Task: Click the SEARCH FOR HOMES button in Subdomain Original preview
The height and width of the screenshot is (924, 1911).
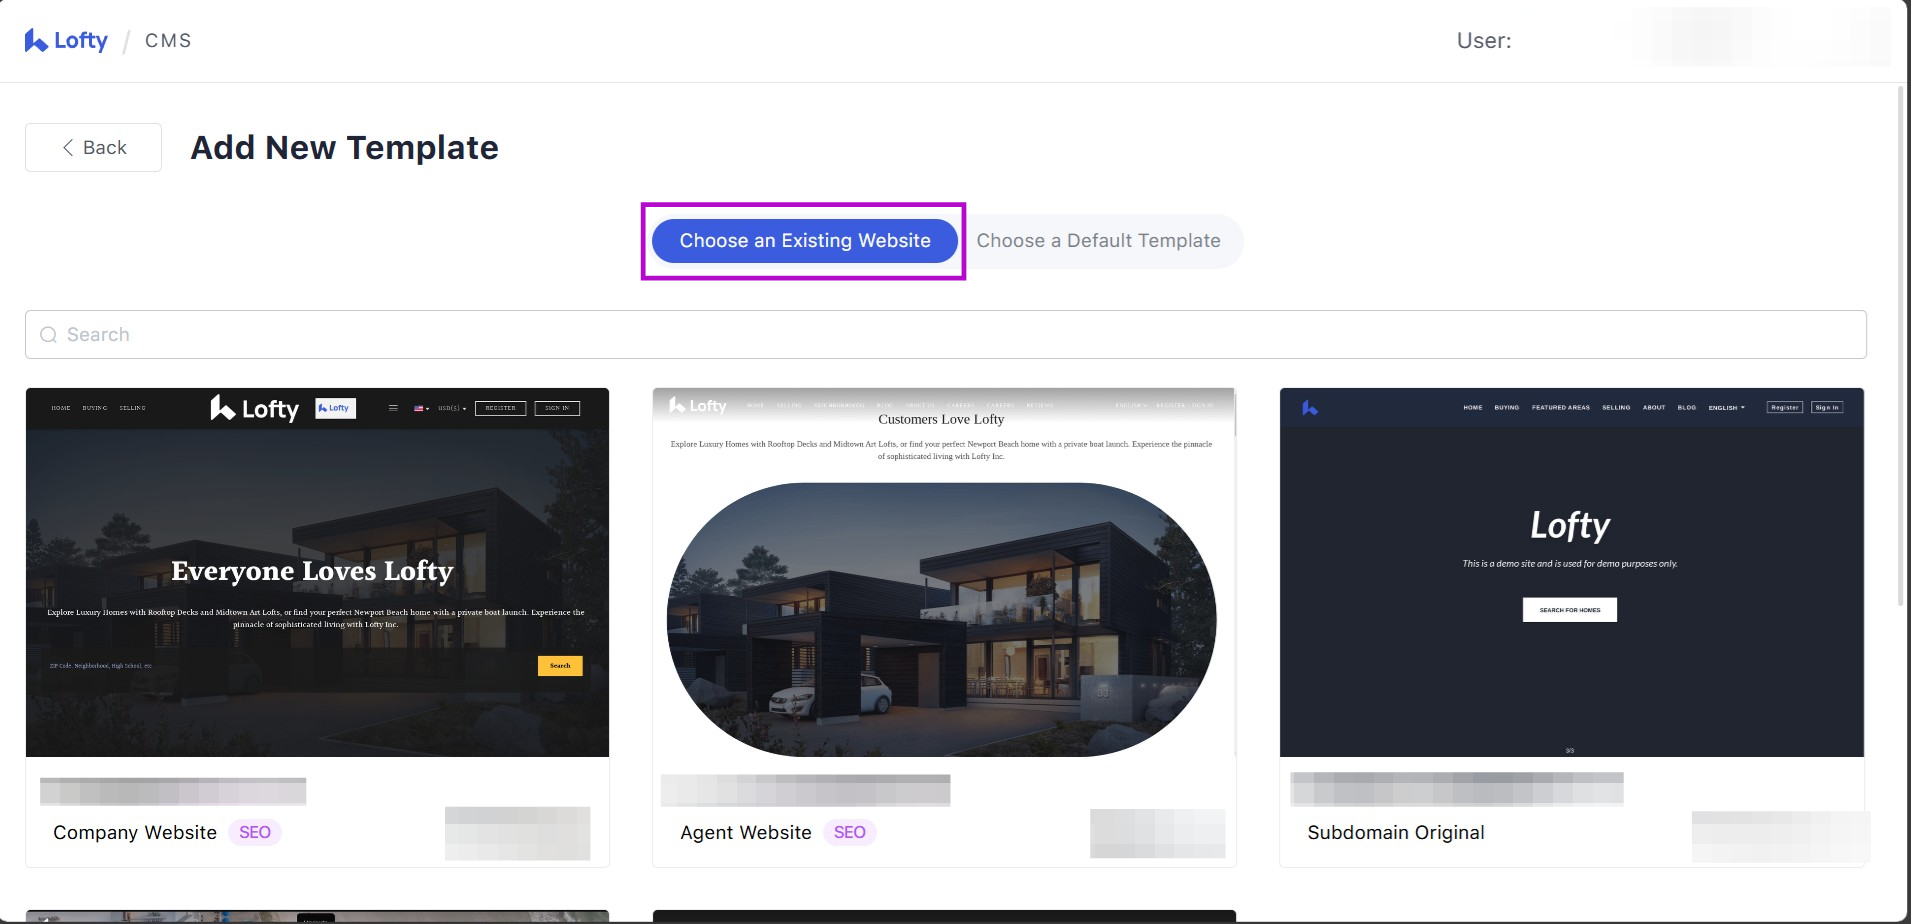Action: (x=1569, y=609)
